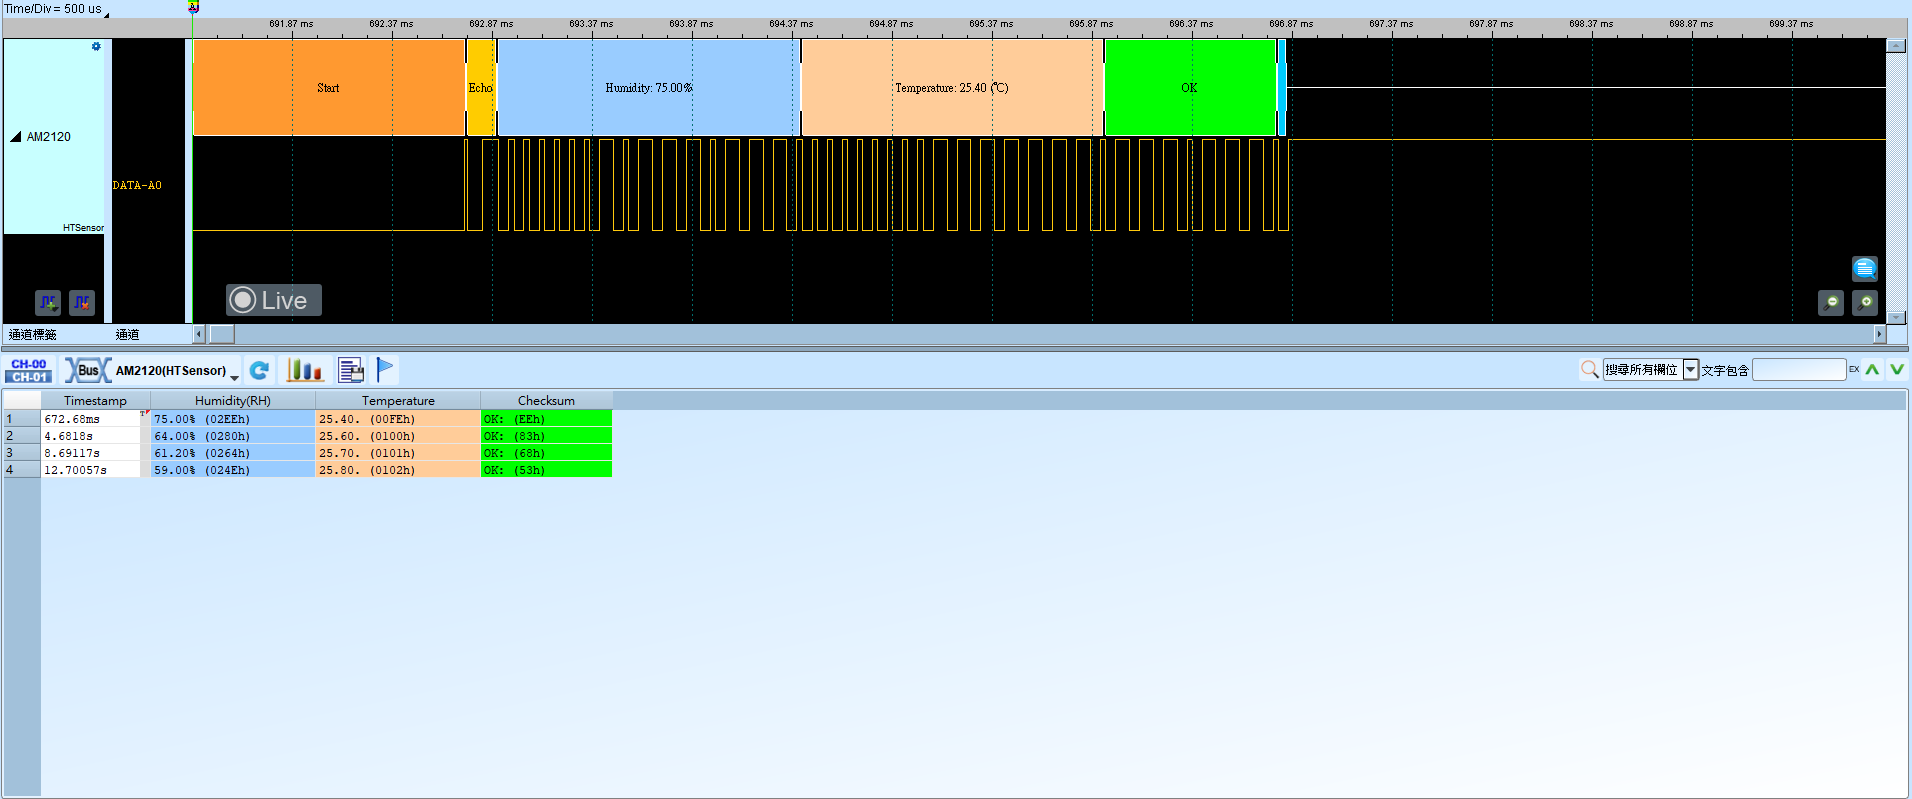Jump to next search result arrow
Image resolution: width=1912 pixels, height=799 pixels.
click(x=1897, y=370)
